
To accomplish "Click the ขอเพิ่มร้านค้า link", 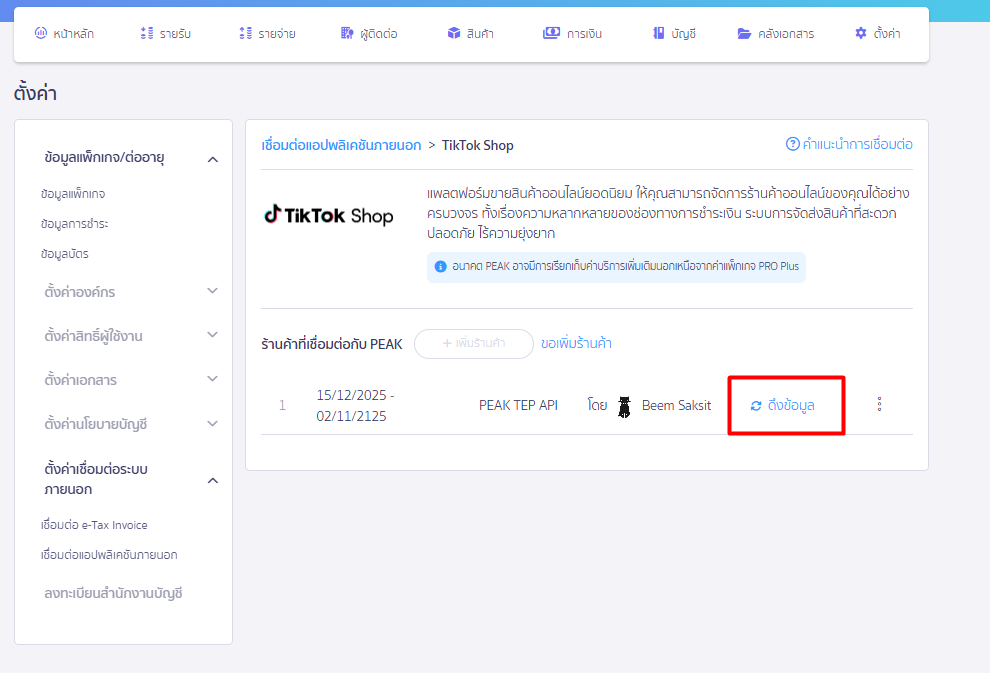I will (x=576, y=343).
